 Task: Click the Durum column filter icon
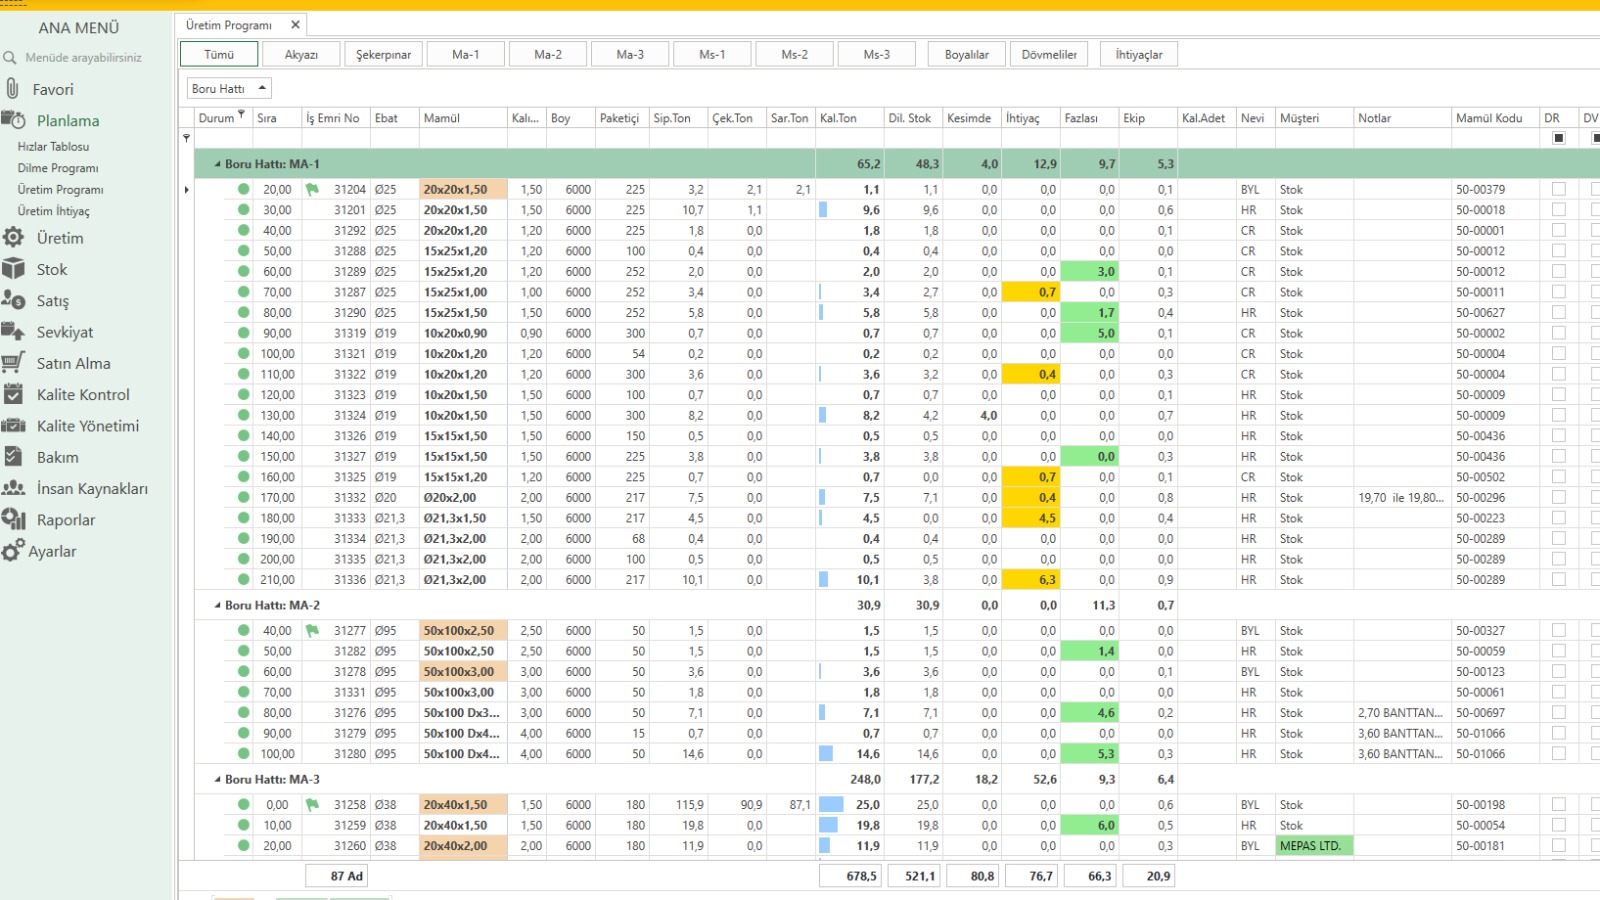click(241, 115)
